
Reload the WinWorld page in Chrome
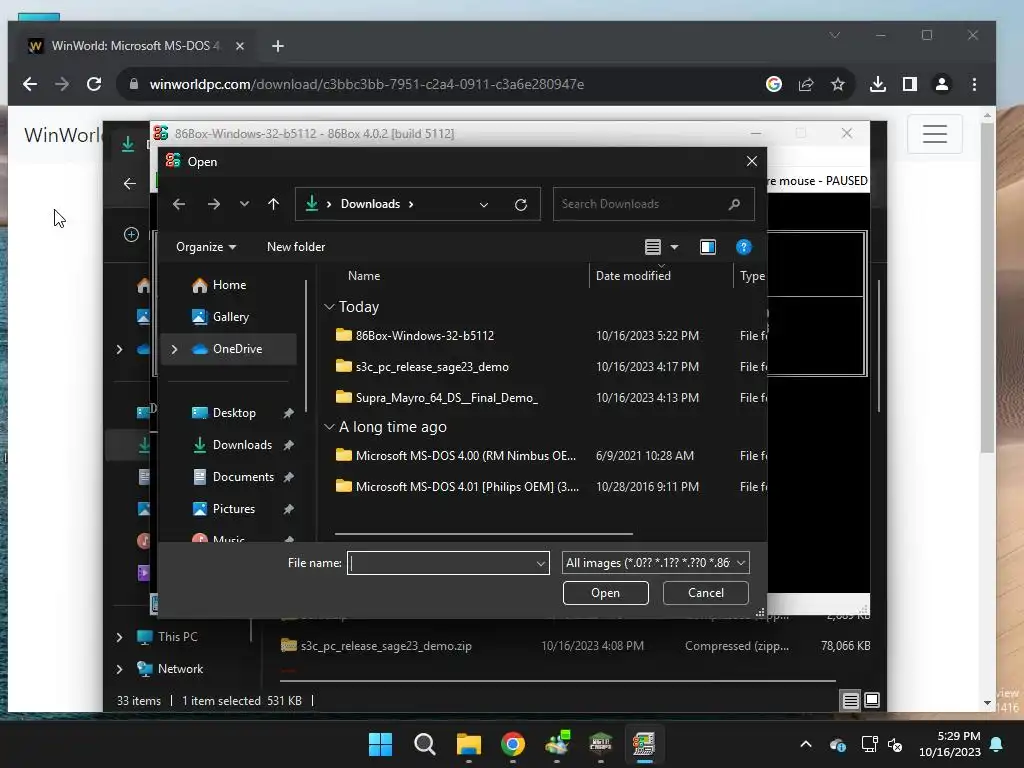point(94,84)
